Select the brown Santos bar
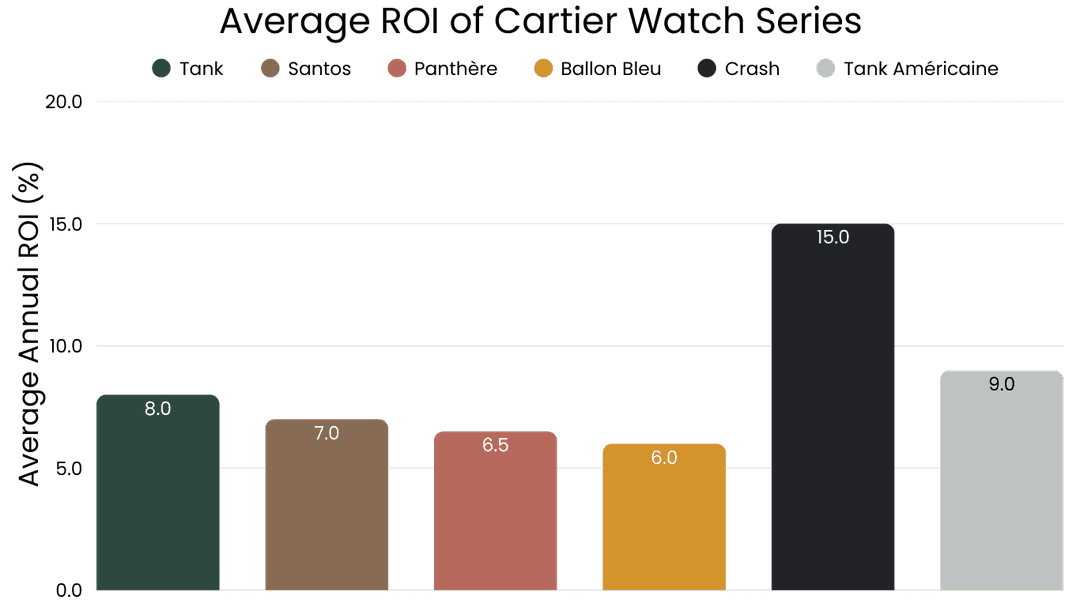Screen dimensions: 1080x607 click(x=326, y=505)
